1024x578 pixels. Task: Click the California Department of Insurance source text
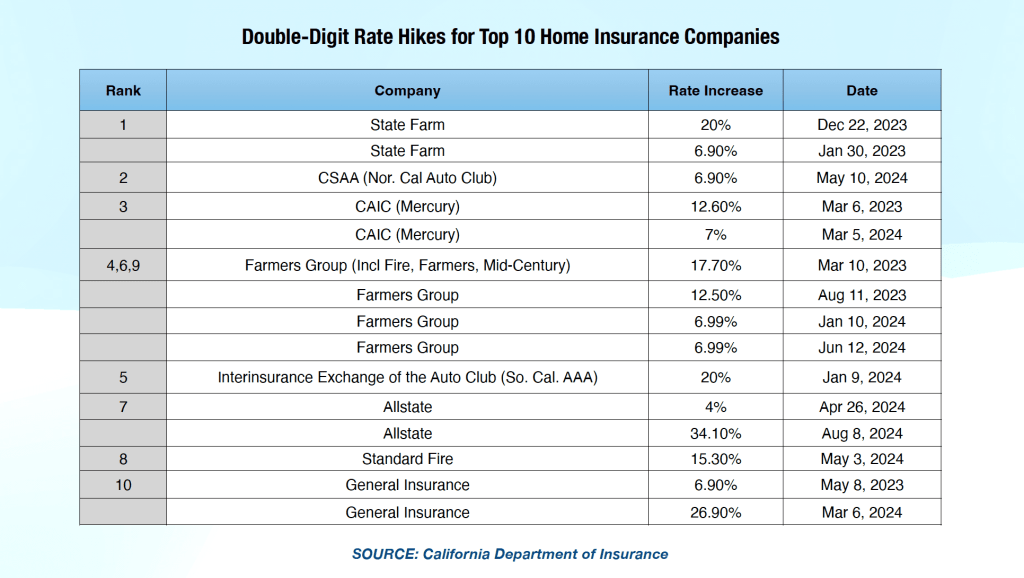point(510,553)
